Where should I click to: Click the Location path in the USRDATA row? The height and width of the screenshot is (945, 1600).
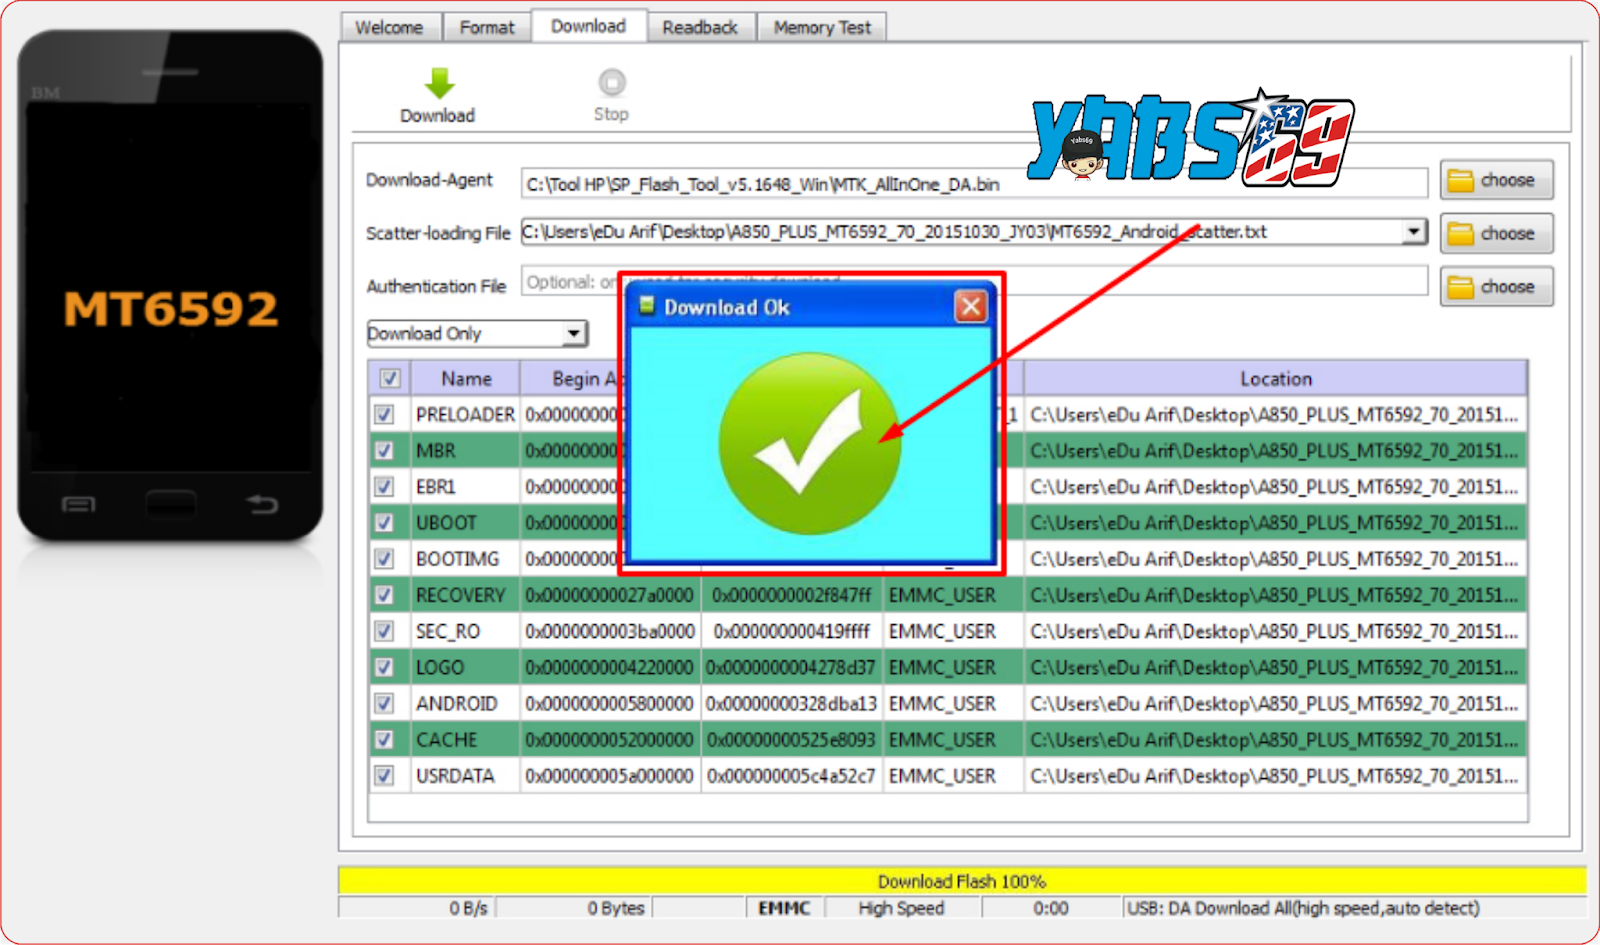[1275, 775]
